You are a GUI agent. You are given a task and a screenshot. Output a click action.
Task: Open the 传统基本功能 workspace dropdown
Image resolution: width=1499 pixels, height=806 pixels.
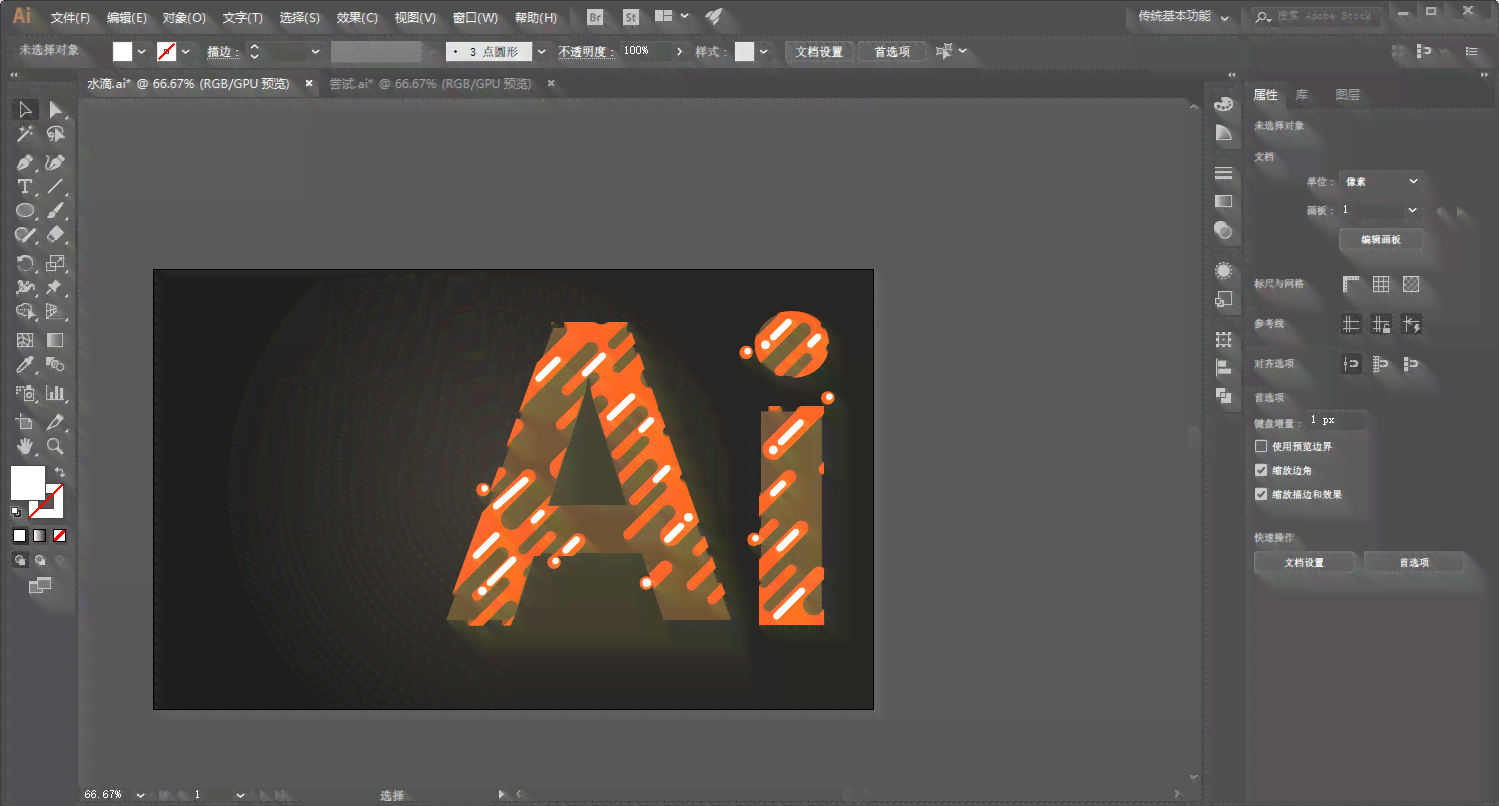pos(1184,17)
